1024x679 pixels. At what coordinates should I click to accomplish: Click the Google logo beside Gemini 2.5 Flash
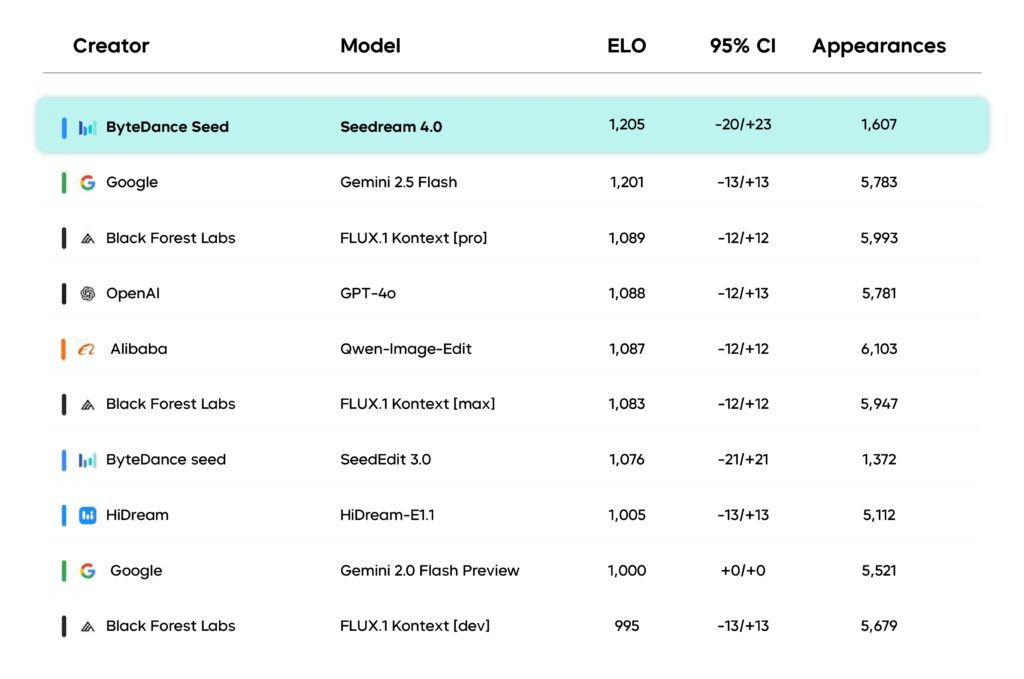coord(88,182)
